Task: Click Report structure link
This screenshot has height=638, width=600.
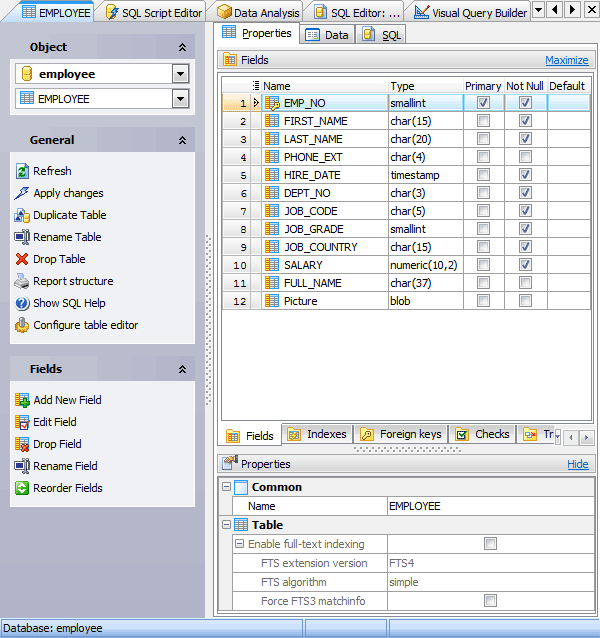Action: 73,281
